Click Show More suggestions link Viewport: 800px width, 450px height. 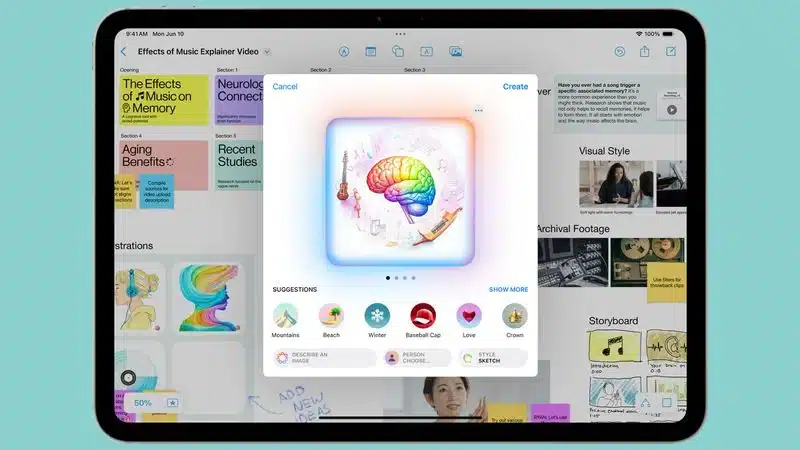[508, 290]
